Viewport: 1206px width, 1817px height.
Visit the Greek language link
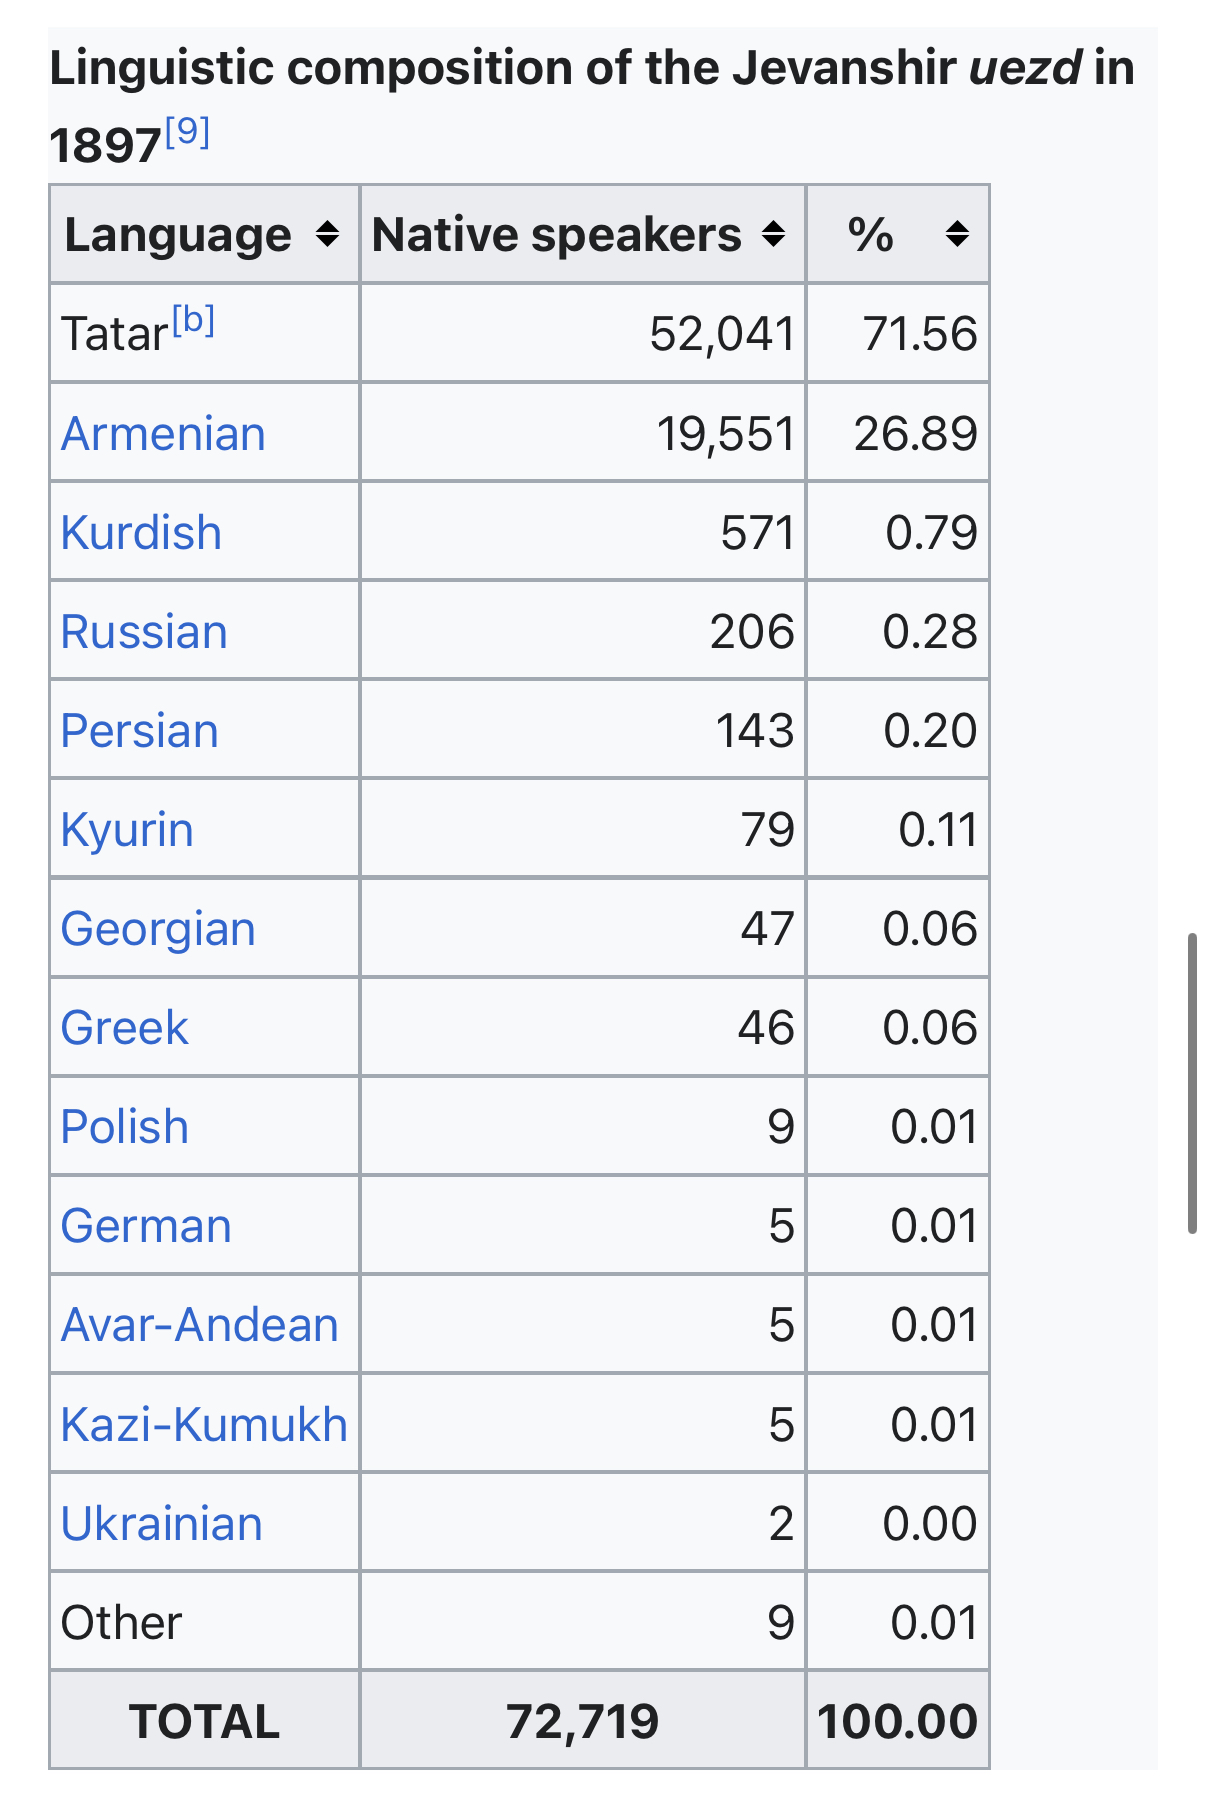coord(124,1027)
